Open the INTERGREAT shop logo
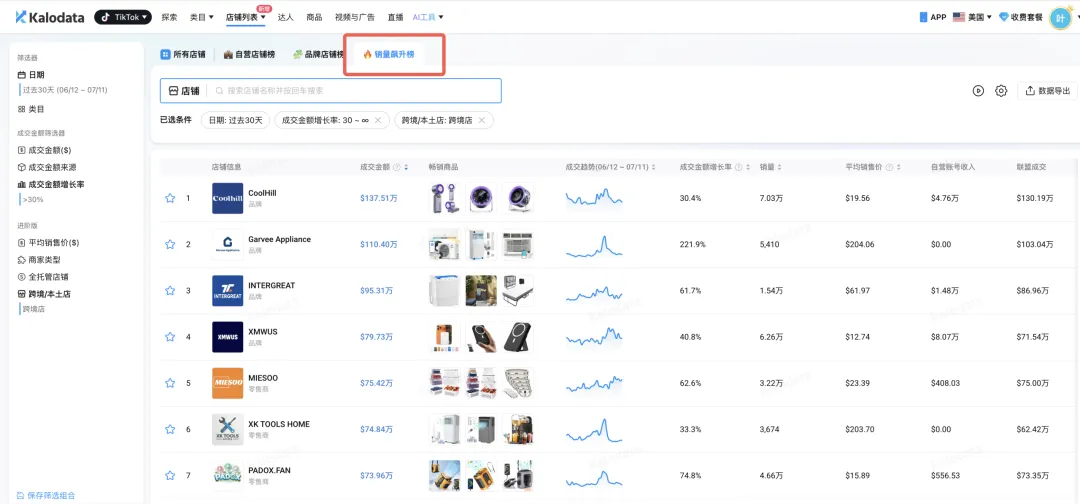 click(227, 291)
